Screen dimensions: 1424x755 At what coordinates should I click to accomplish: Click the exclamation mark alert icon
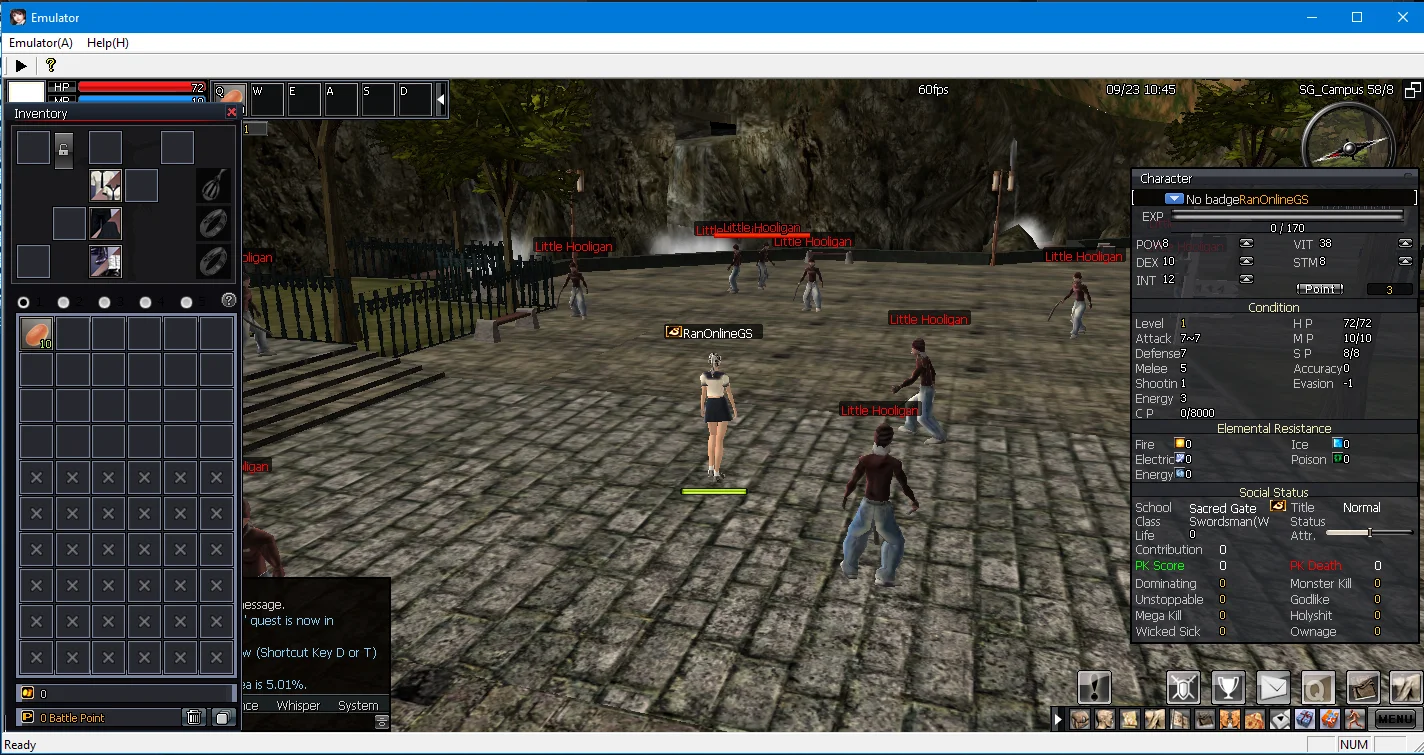(x=1095, y=687)
